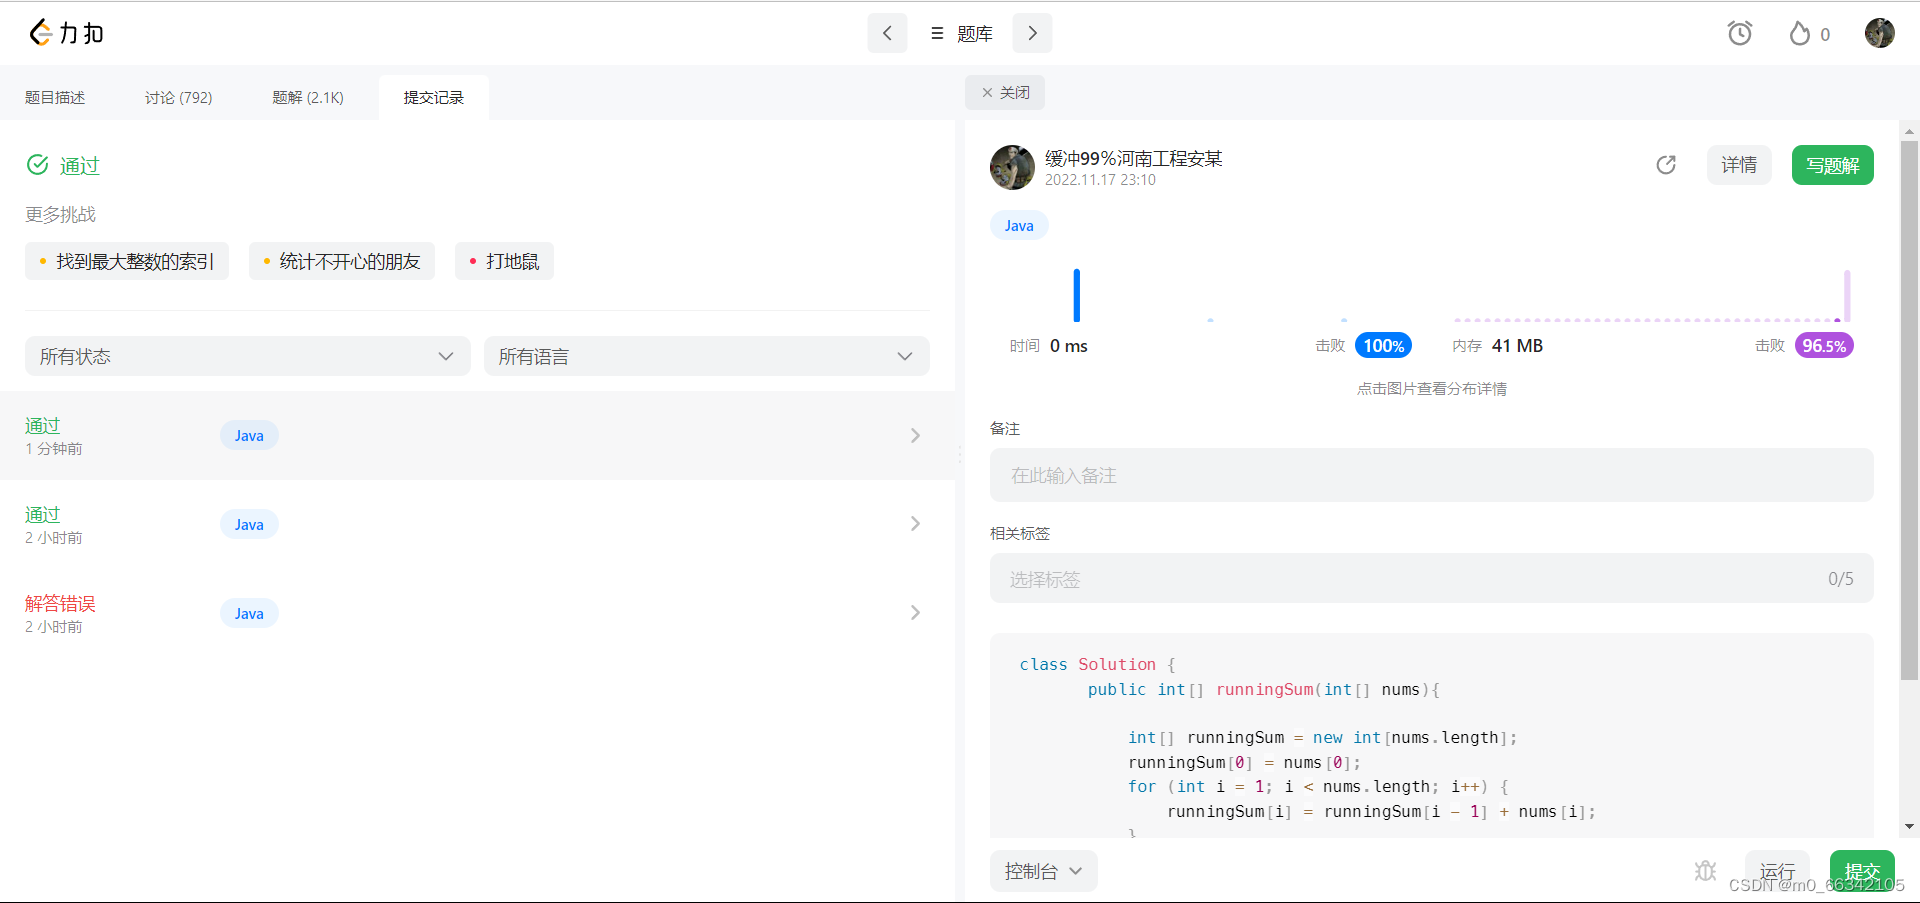Open the 打地鼠 challenge link
The image size is (1920, 903).
click(x=504, y=261)
